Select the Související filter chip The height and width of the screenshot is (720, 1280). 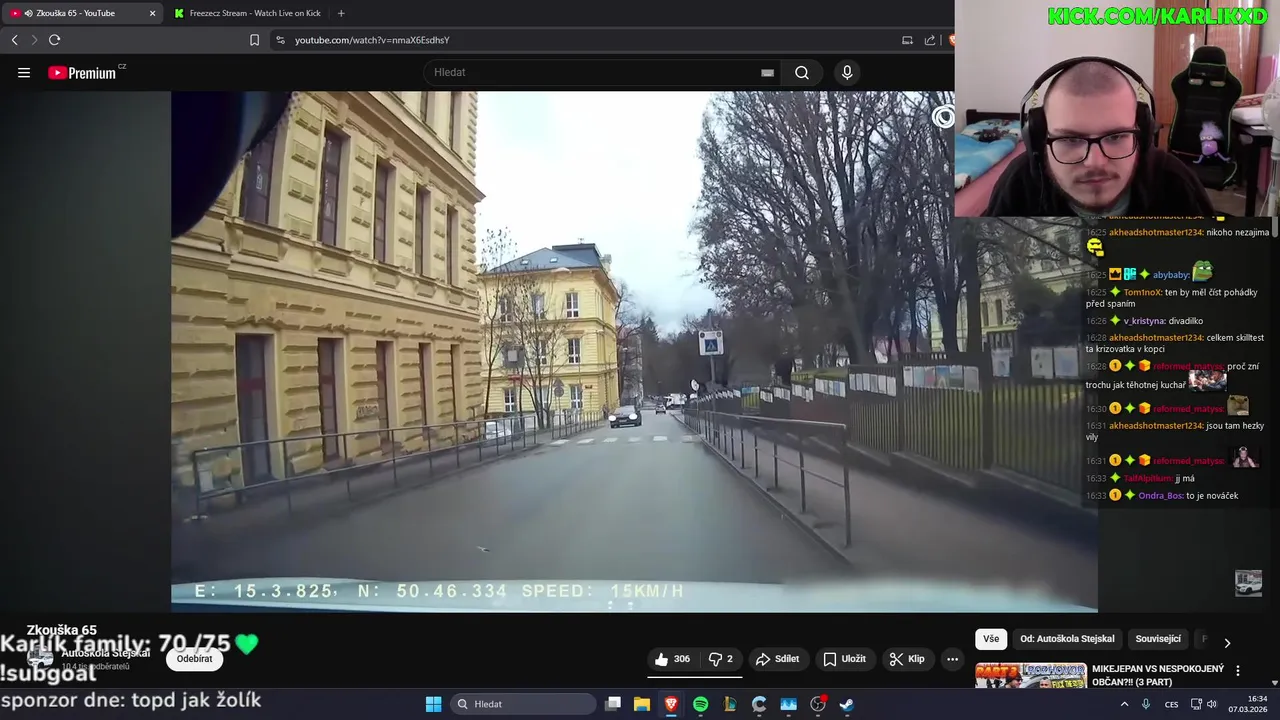point(1158,639)
